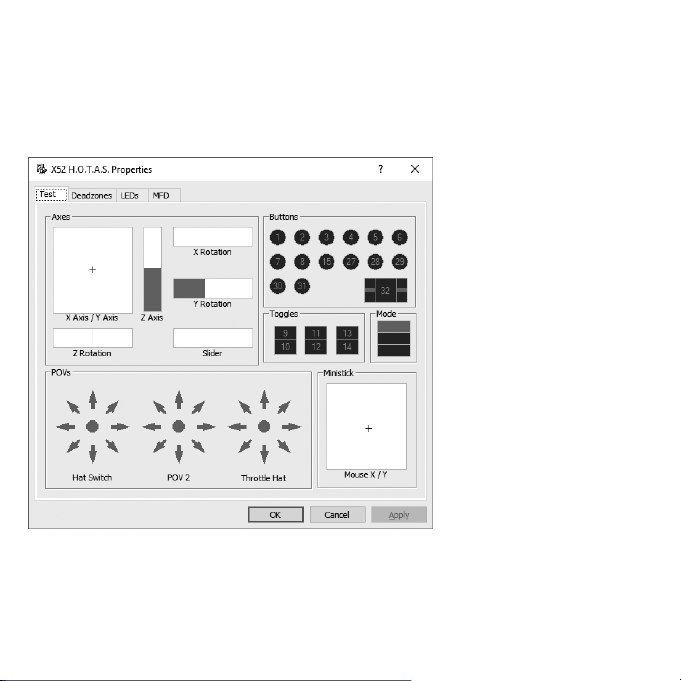The height and width of the screenshot is (681, 681).
Task: Click the Z Axis label
Action: click(152, 317)
